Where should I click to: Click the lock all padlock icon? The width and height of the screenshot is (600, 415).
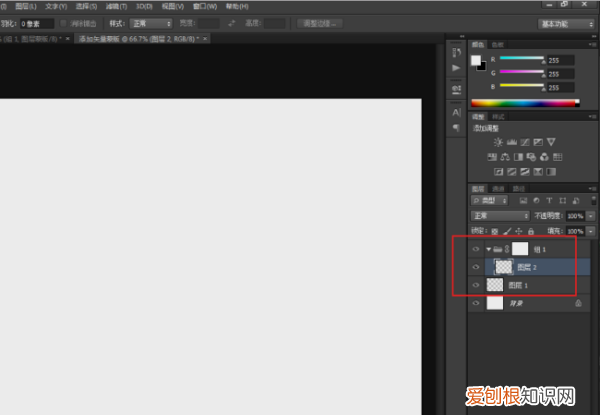click(x=531, y=230)
